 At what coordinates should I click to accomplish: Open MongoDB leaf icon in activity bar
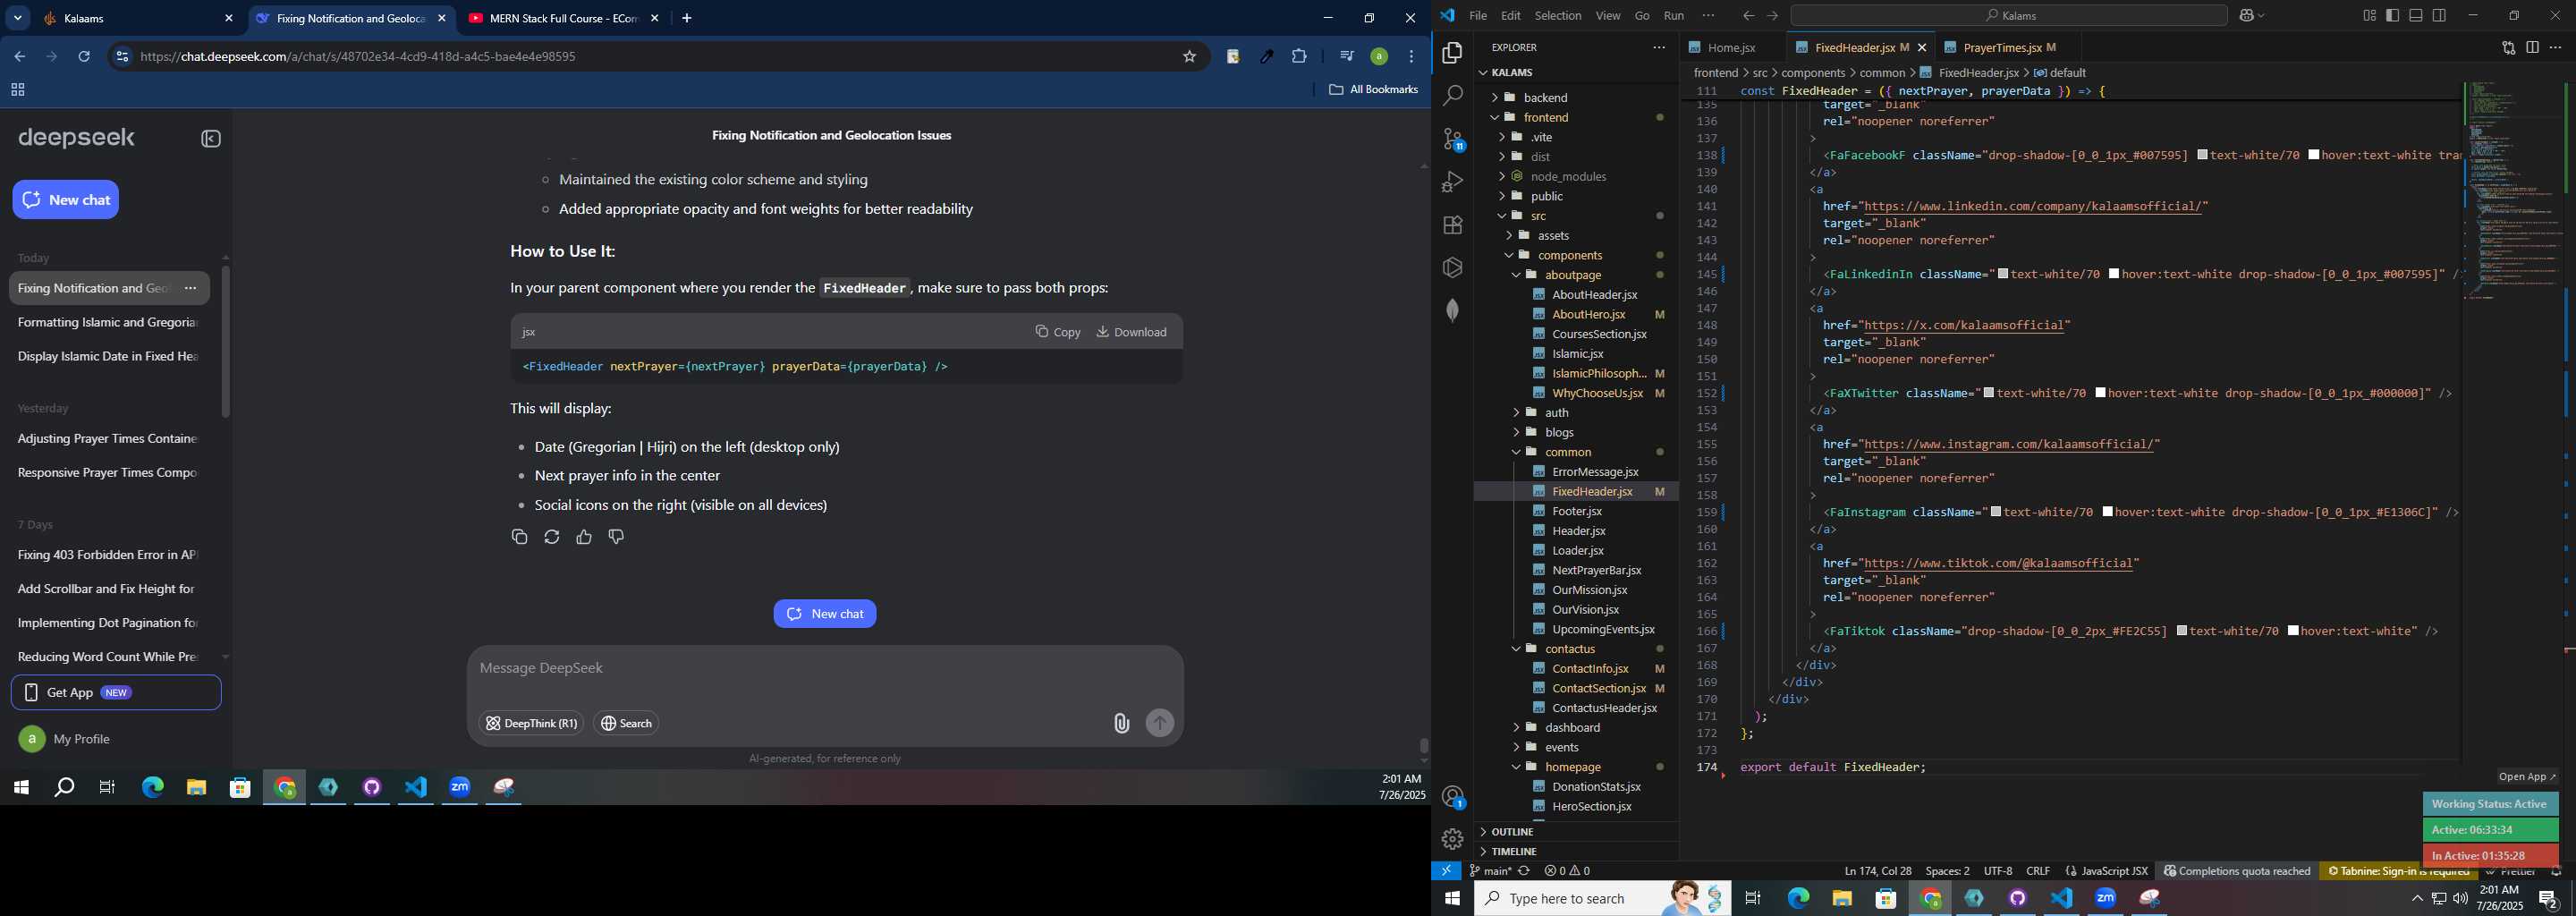point(1452,310)
